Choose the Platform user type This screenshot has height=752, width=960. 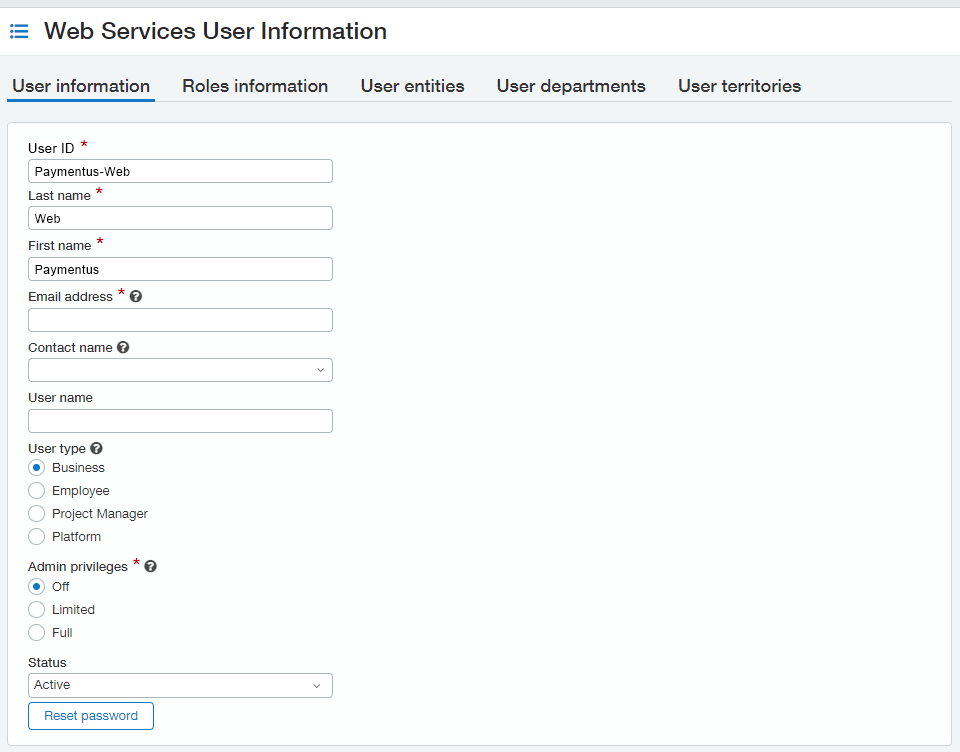click(x=37, y=537)
